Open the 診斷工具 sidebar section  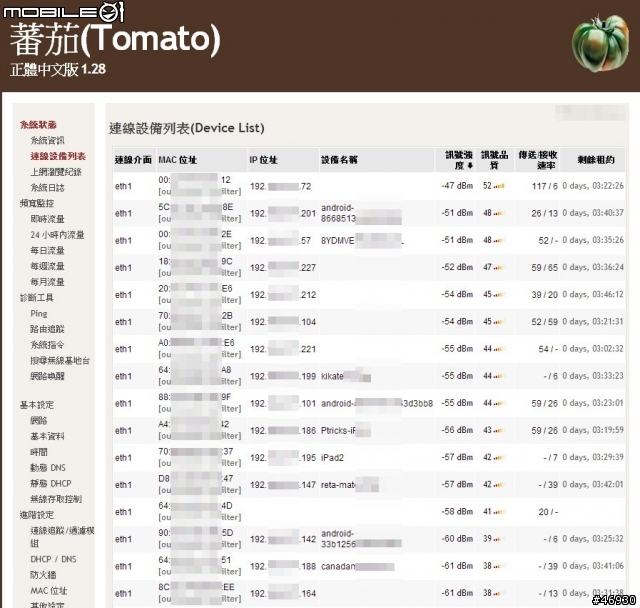[37, 297]
